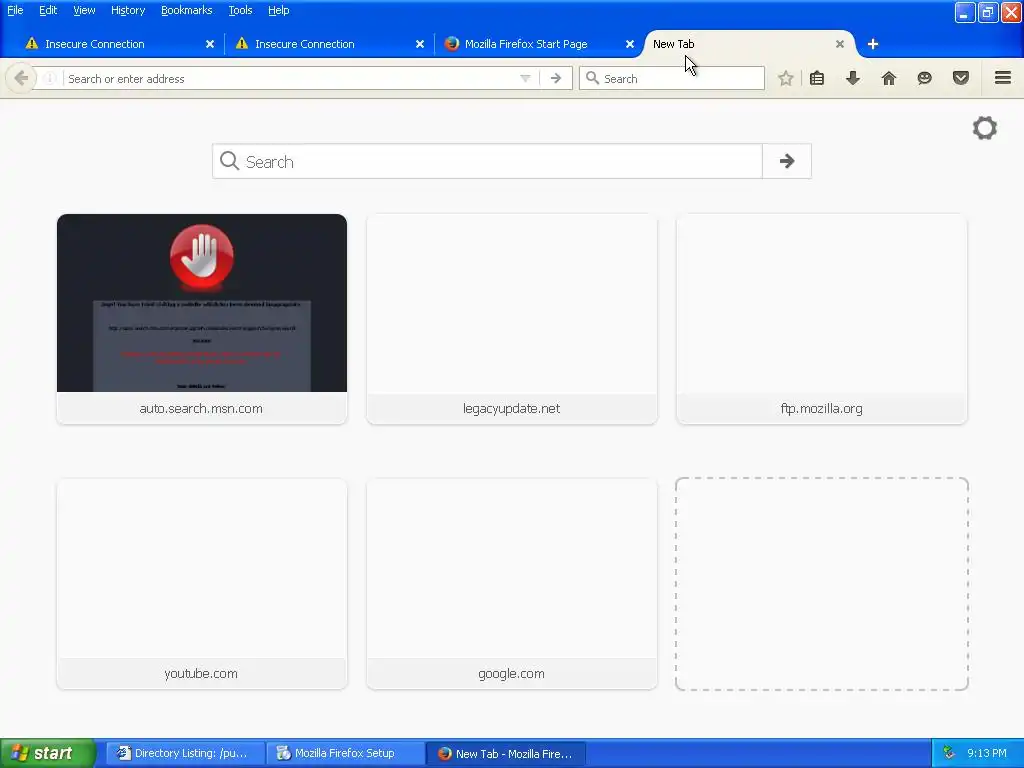The height and width of the screenshot is (768, 1024).
Task: Open the View menu
Action: [84, 10]
